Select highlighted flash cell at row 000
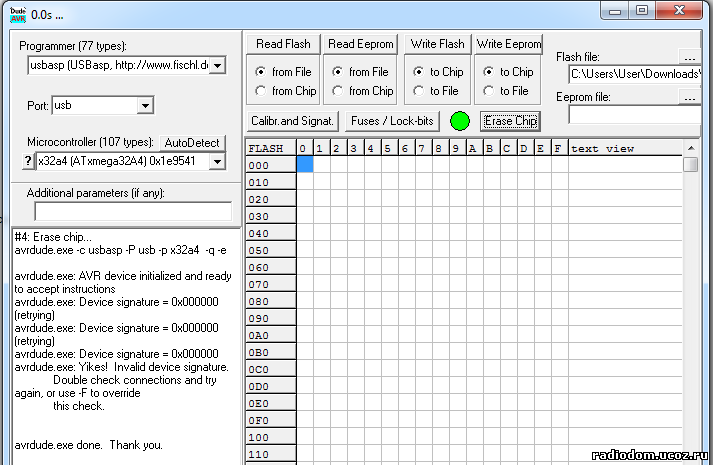Screen dimensions: 713x465 click(305, 164)
